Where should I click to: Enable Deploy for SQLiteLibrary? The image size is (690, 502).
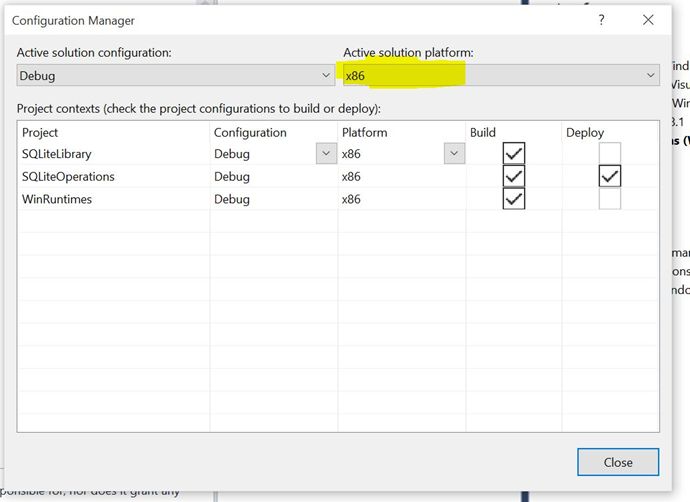609,154
